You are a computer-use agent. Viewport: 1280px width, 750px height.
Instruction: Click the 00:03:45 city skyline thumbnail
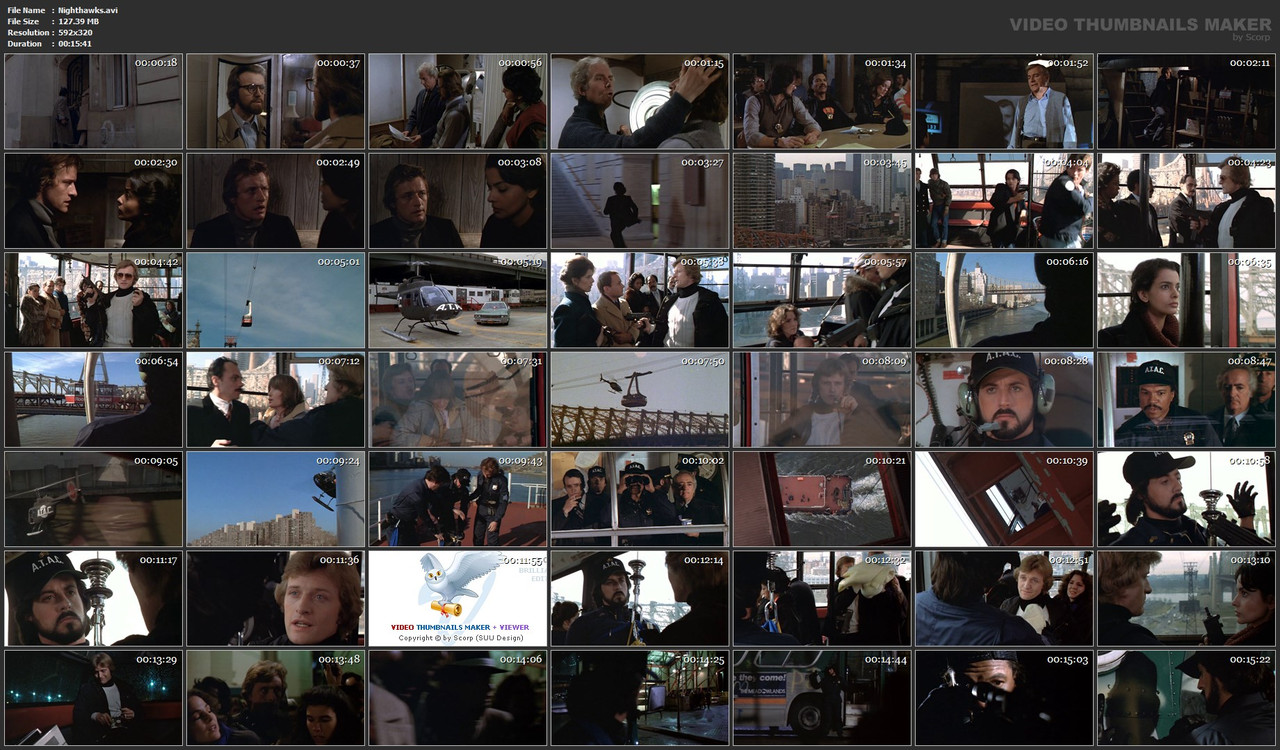(x=822, y=200)
